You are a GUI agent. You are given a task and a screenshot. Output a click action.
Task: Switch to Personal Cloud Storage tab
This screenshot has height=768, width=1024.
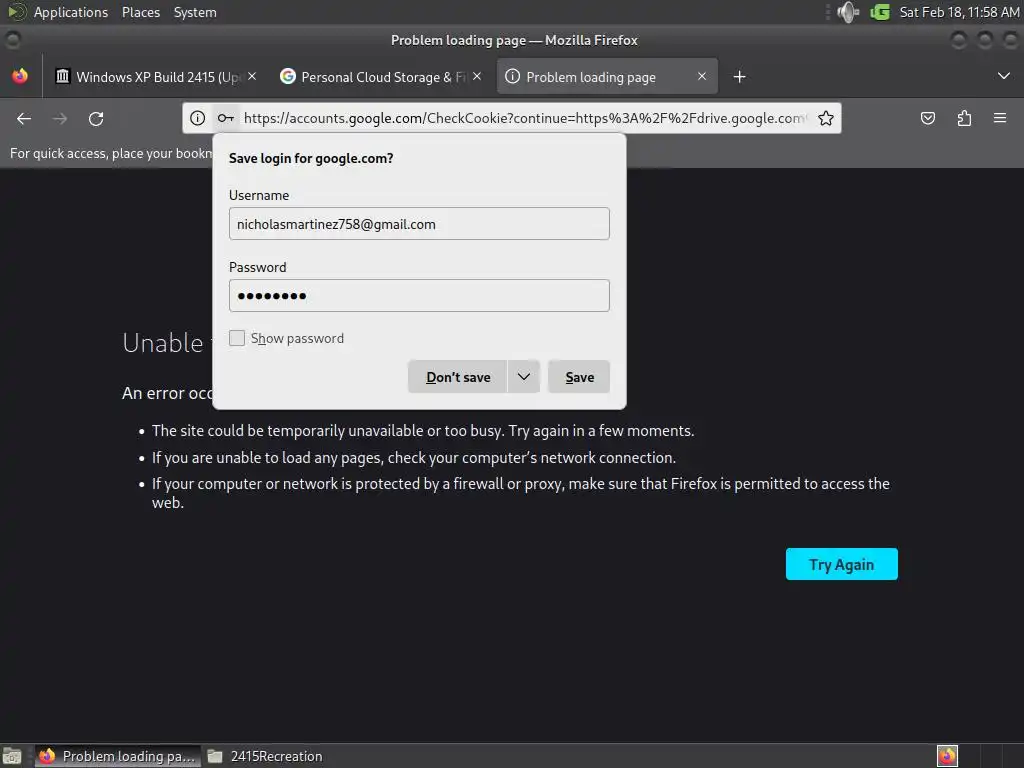click(381, 76)
